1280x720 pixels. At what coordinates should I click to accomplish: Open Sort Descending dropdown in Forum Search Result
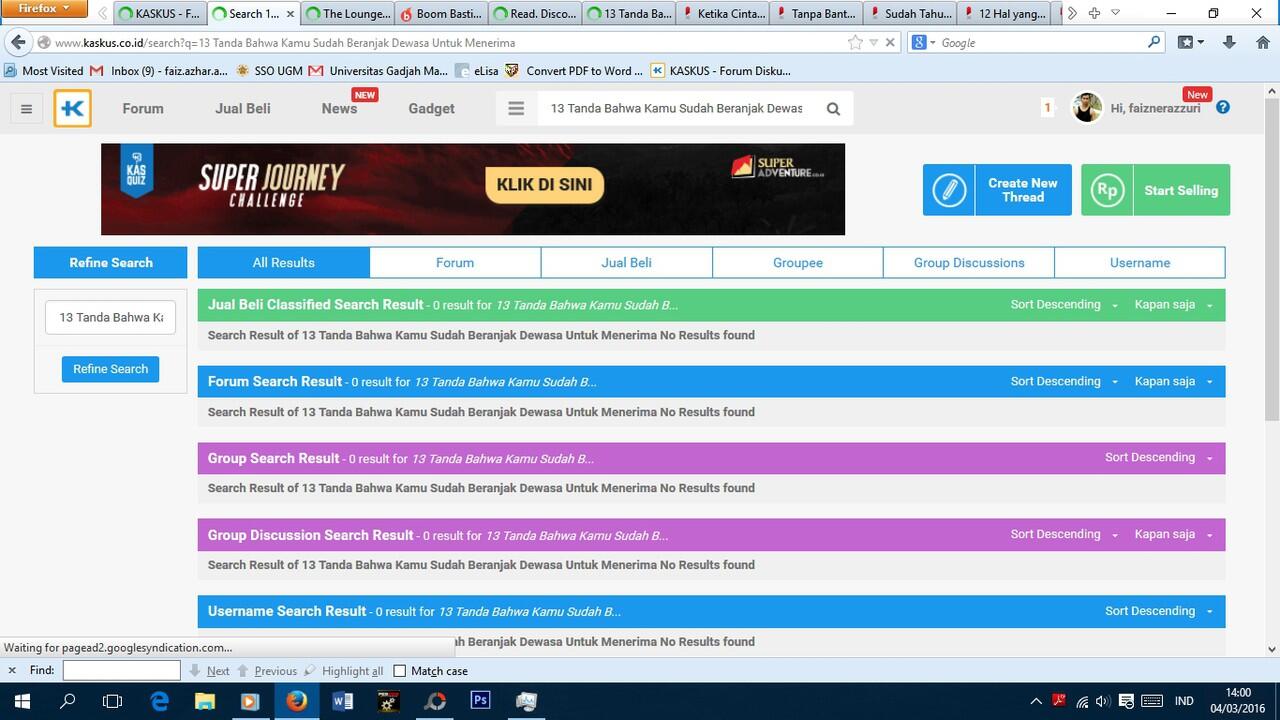1064,381
